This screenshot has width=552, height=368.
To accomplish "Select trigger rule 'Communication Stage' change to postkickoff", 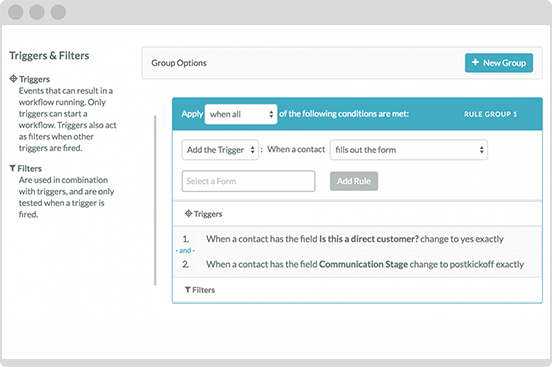I will pos(357,264).
